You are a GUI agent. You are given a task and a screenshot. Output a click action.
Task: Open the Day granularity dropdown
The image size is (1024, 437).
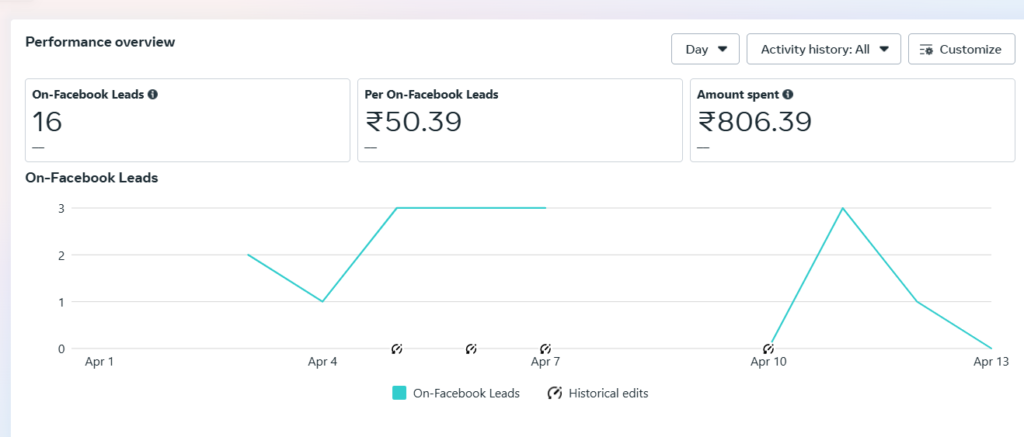[x=705, y=49]
